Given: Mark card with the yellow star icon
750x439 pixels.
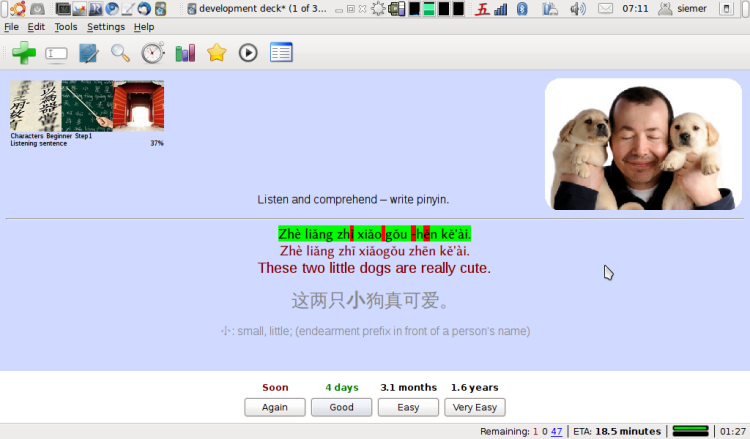Looking at the screenshot, I should (x=217, y=53).
